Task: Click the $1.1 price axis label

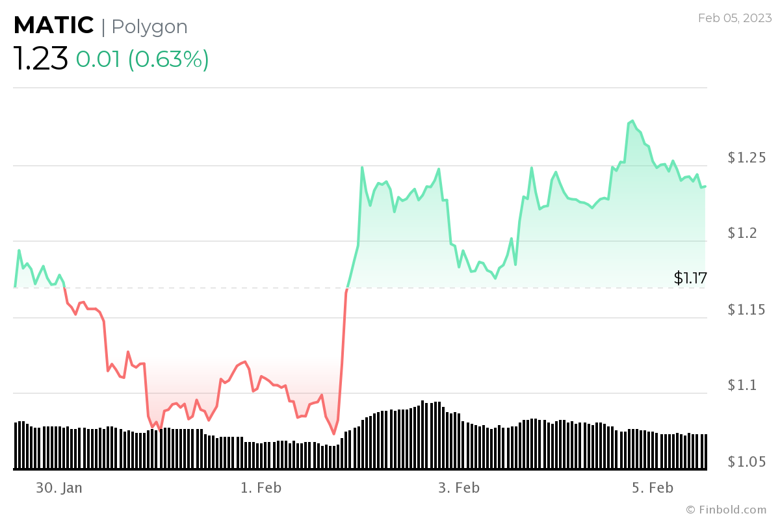Action: pos(742,386)
